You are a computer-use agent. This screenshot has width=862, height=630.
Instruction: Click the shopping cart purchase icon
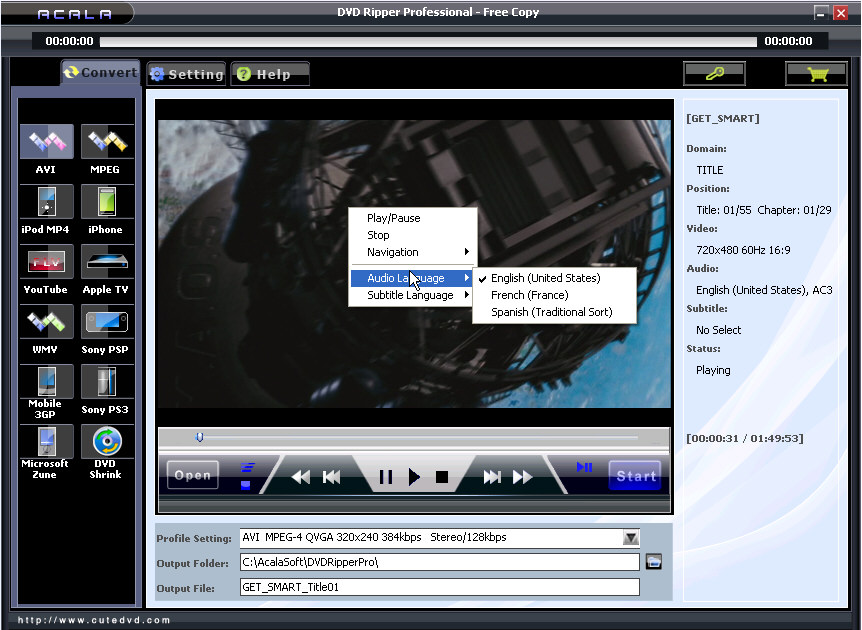(x=815, y=74)
